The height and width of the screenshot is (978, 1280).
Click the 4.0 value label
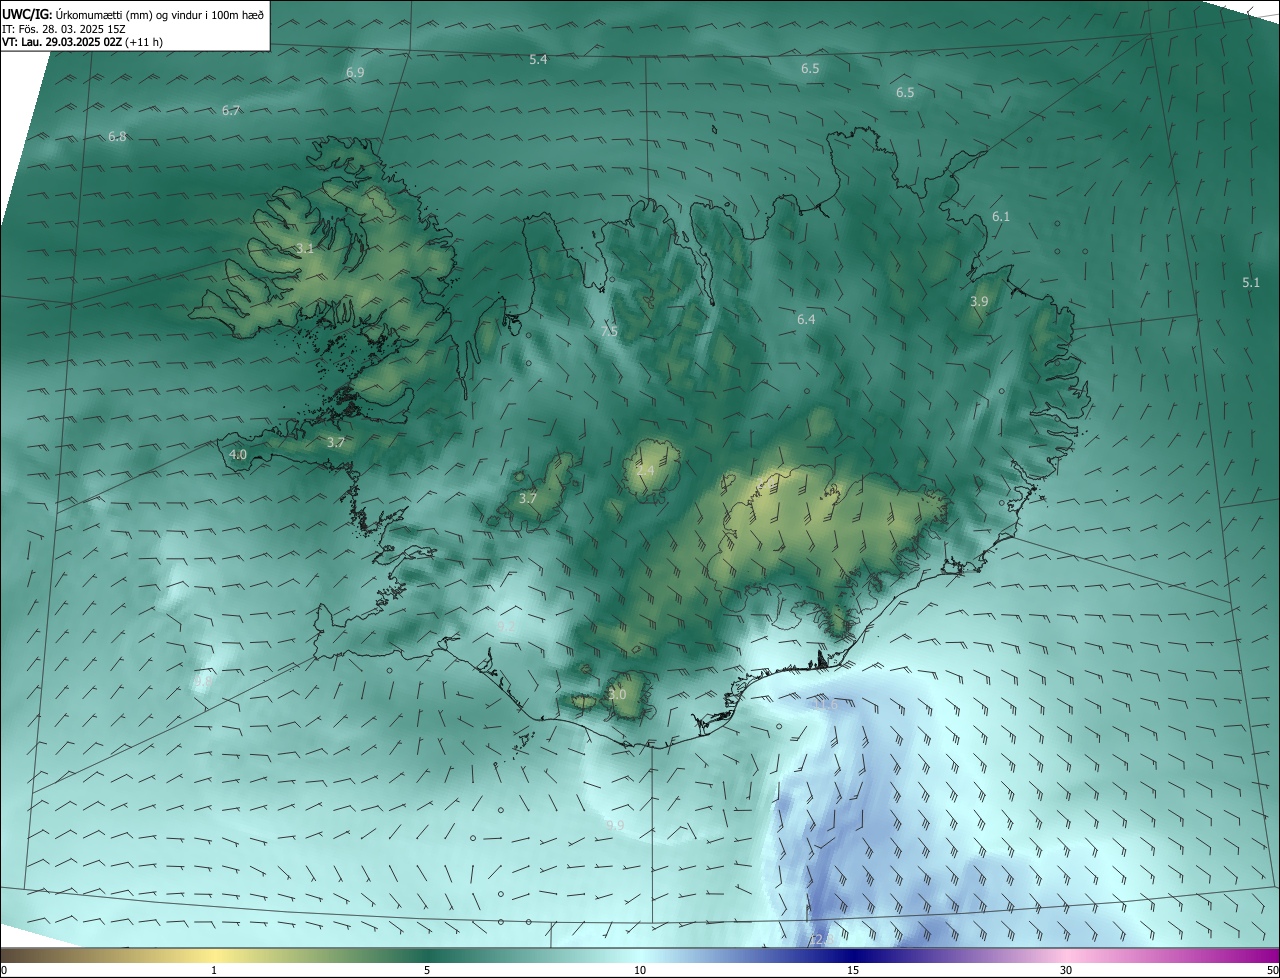pos(238,455)
